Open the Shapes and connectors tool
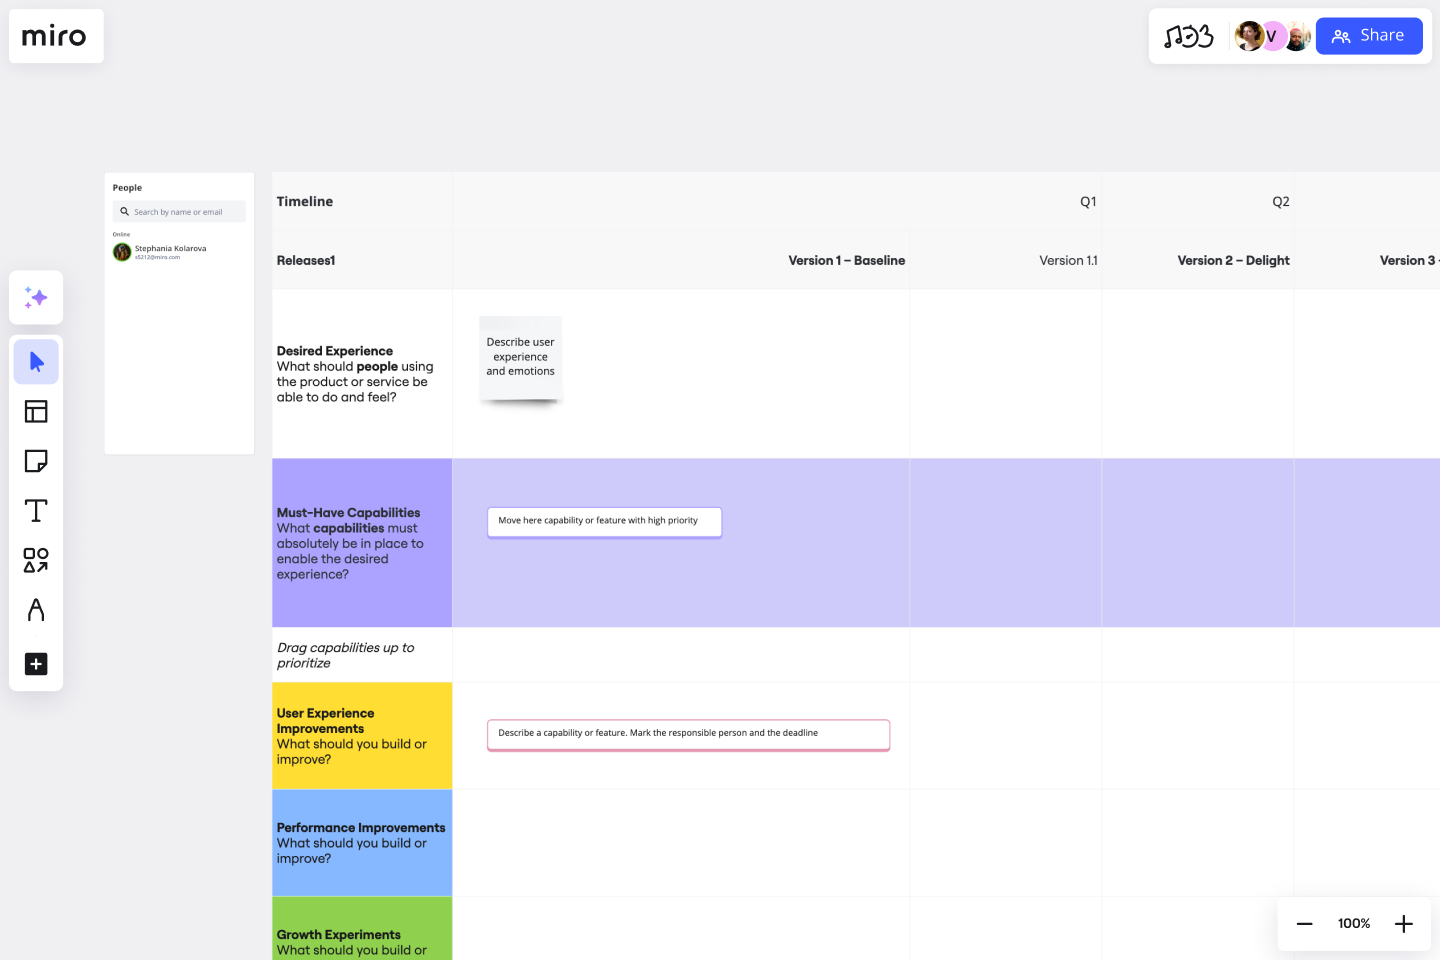This screenshot has width=1440, height=960. (x=36, y=562)
